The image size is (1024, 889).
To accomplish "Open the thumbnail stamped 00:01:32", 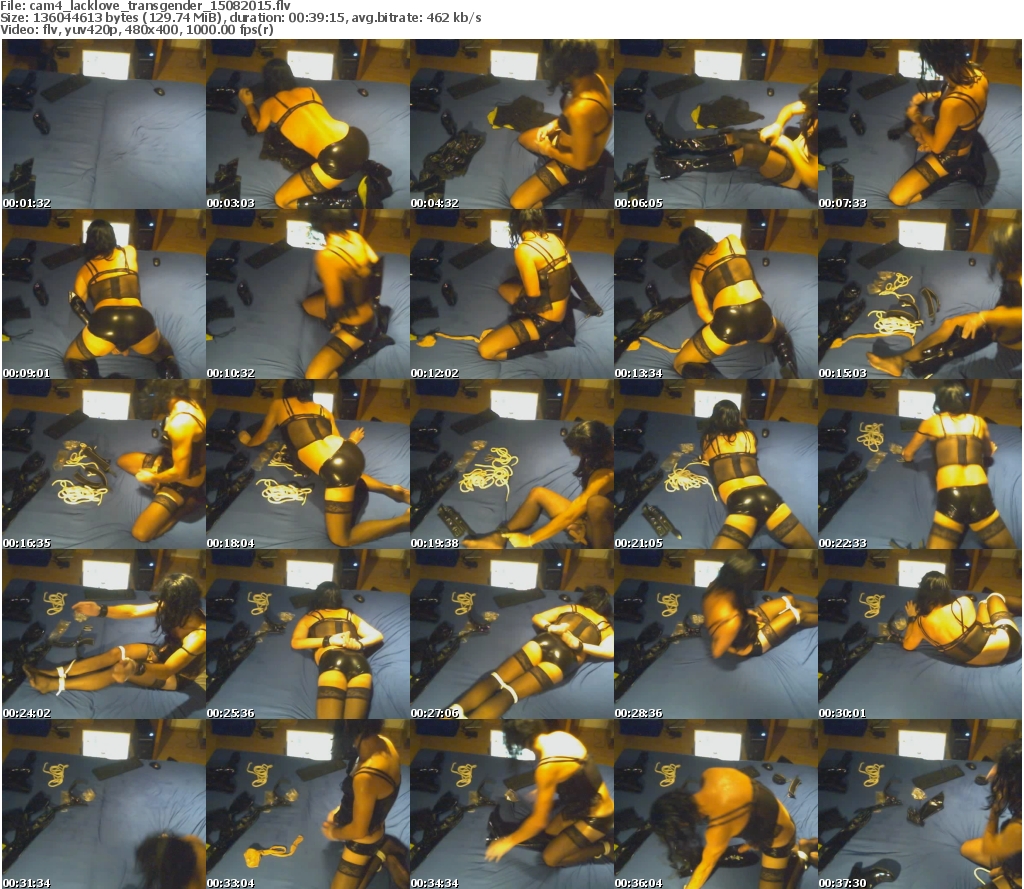I will tap(104, 124).
